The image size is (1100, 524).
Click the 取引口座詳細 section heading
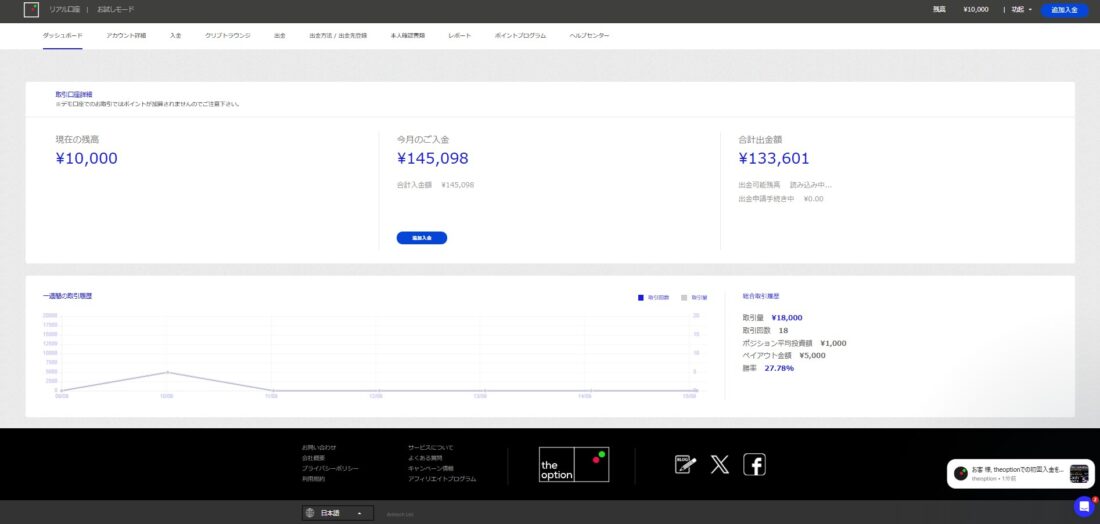point(74,94)
